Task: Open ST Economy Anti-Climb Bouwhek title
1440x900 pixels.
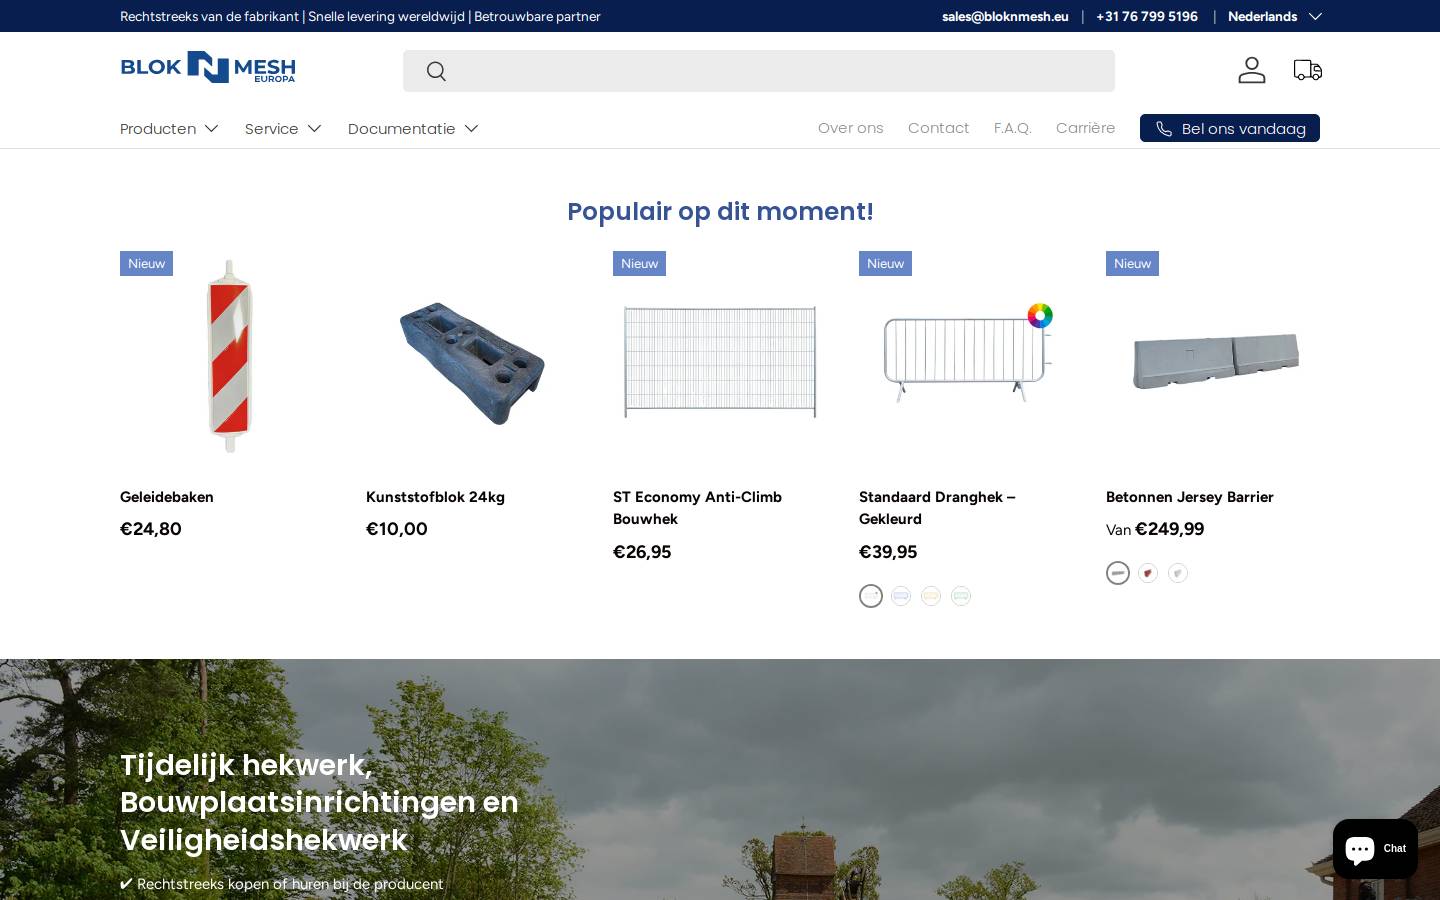Action: [697, 508]
